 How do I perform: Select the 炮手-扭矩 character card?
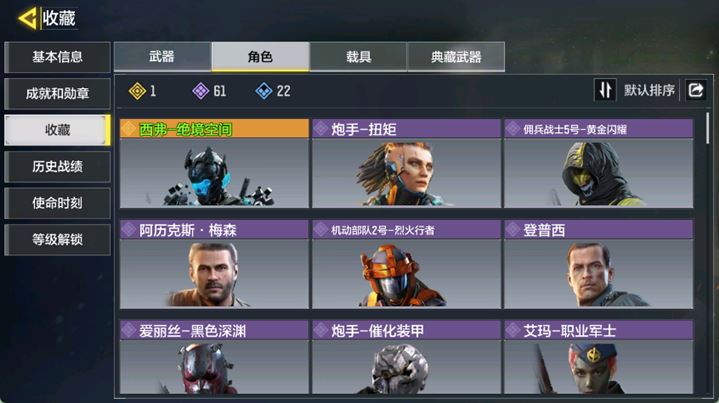pos(406,163)
